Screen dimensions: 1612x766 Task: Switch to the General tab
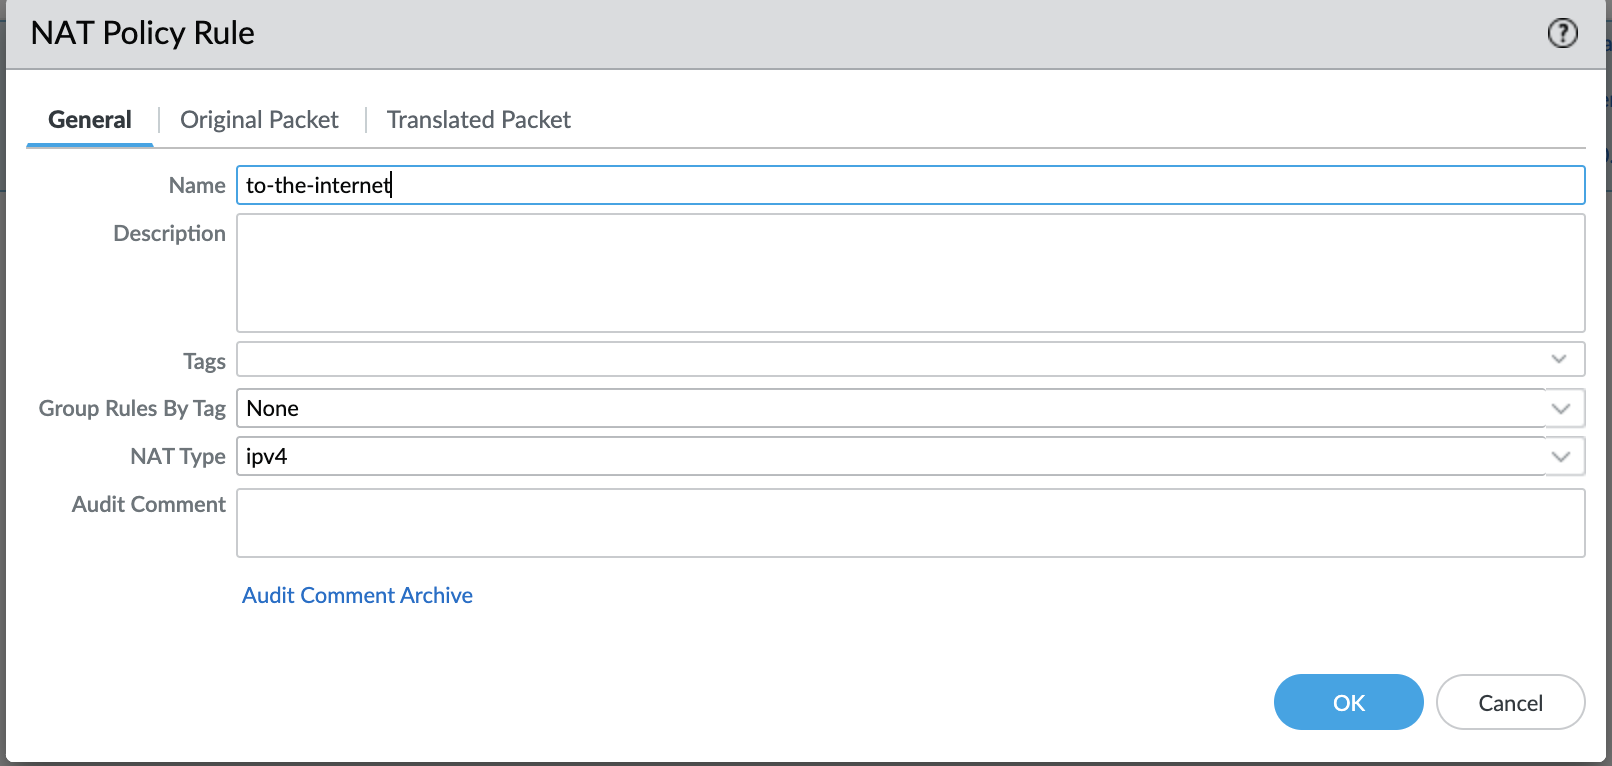[90, 120]
